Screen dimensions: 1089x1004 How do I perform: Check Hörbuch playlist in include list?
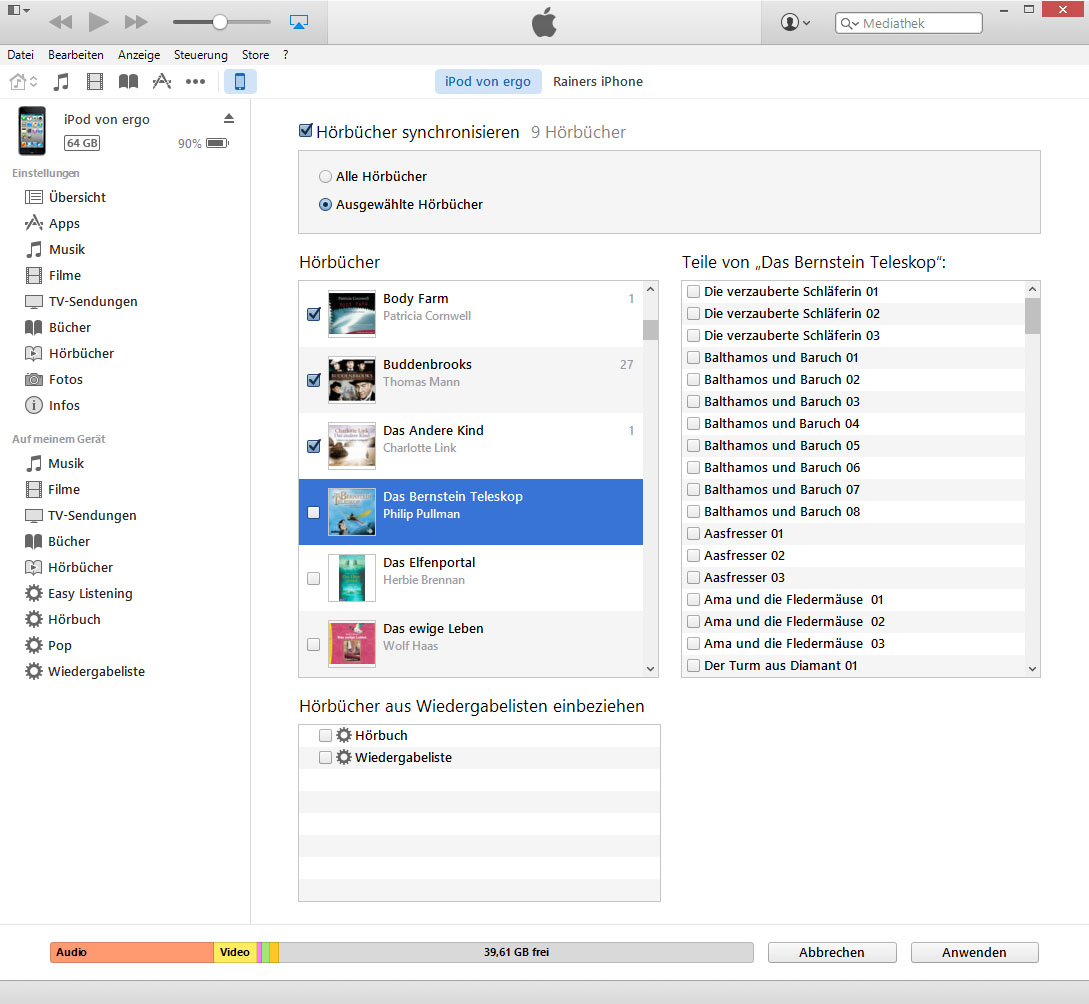tap(325, 735)
